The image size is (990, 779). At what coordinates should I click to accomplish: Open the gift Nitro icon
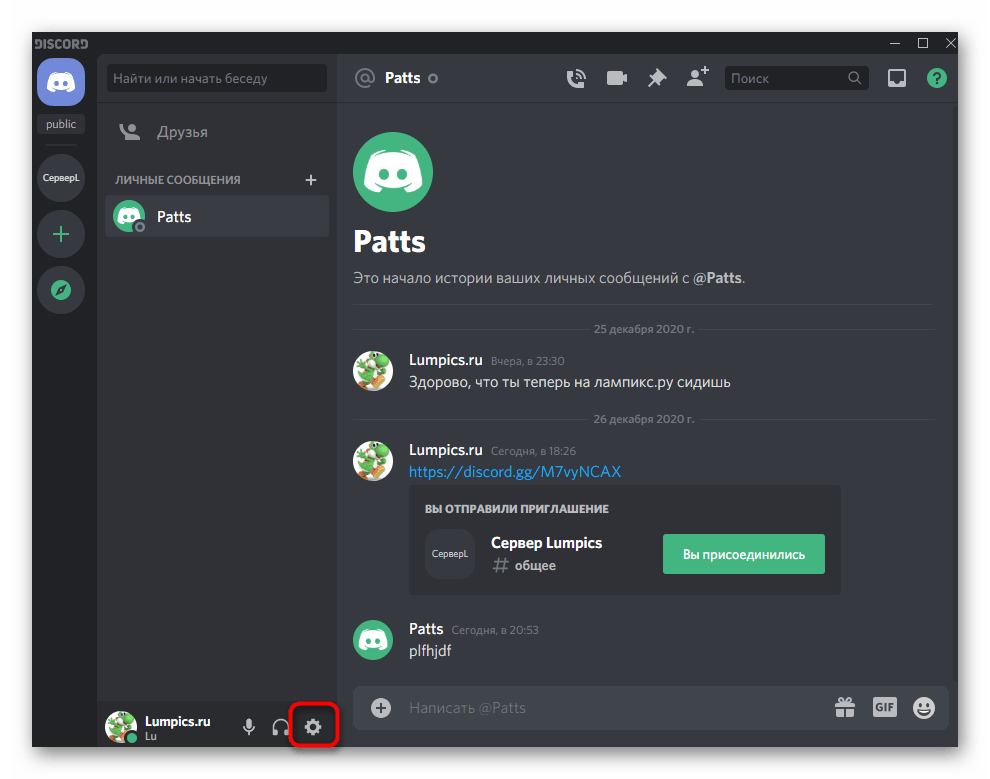point(845,708)
